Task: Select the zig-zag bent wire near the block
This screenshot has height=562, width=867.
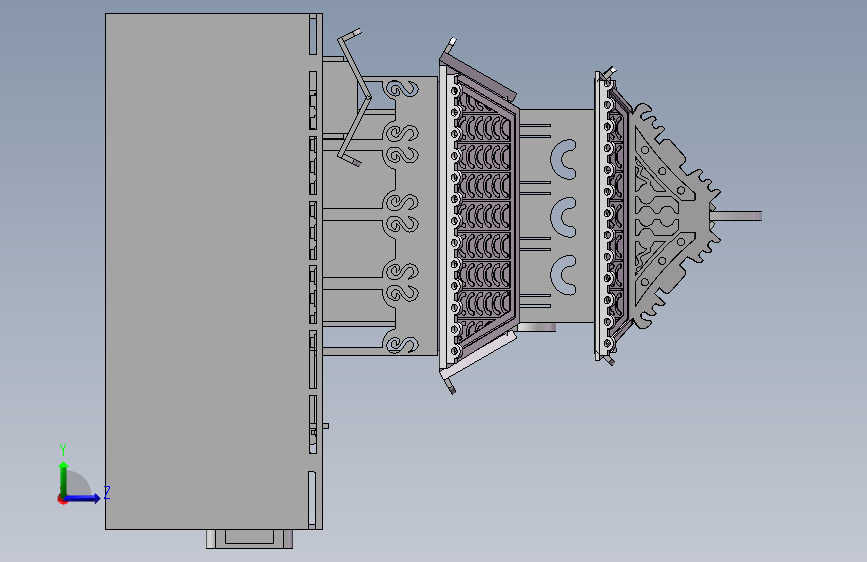Action: tap(353, 97)
